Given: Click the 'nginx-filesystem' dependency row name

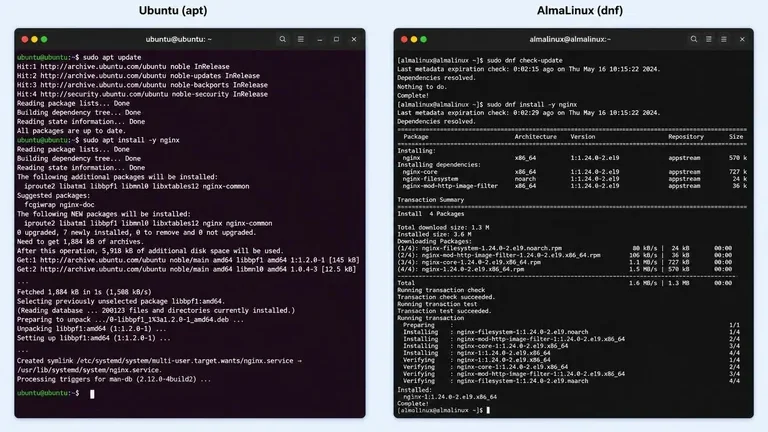Looking at the screenshot, I should click(430, 179).
